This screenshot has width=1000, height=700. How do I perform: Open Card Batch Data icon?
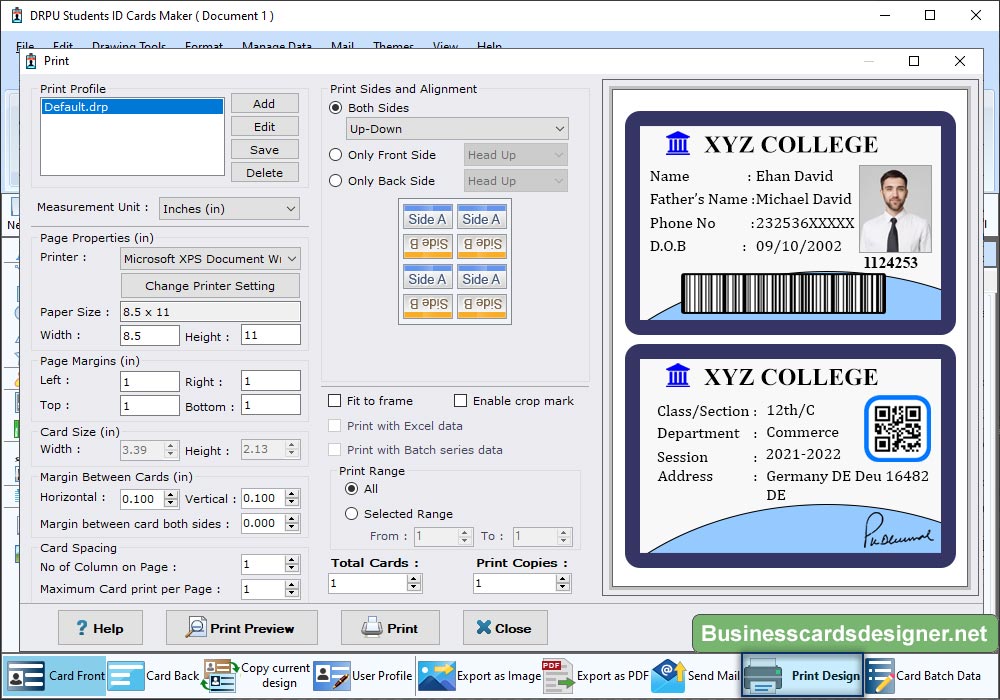880,676
